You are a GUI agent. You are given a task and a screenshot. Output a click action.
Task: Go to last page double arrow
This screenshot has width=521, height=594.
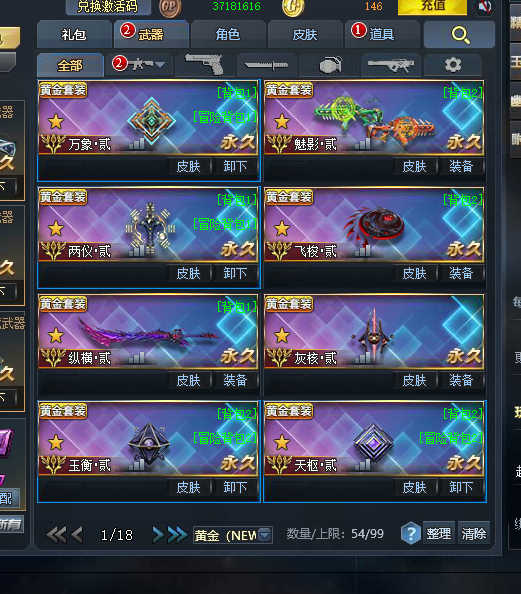pyautogui.click(x=177, y=535)
